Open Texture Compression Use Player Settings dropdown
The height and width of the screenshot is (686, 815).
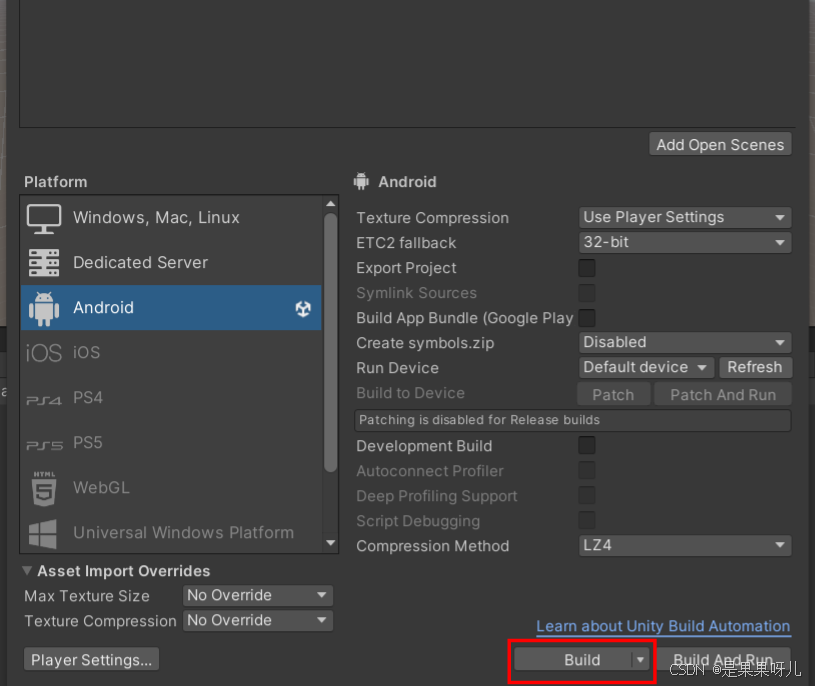[x=685, y=217]
